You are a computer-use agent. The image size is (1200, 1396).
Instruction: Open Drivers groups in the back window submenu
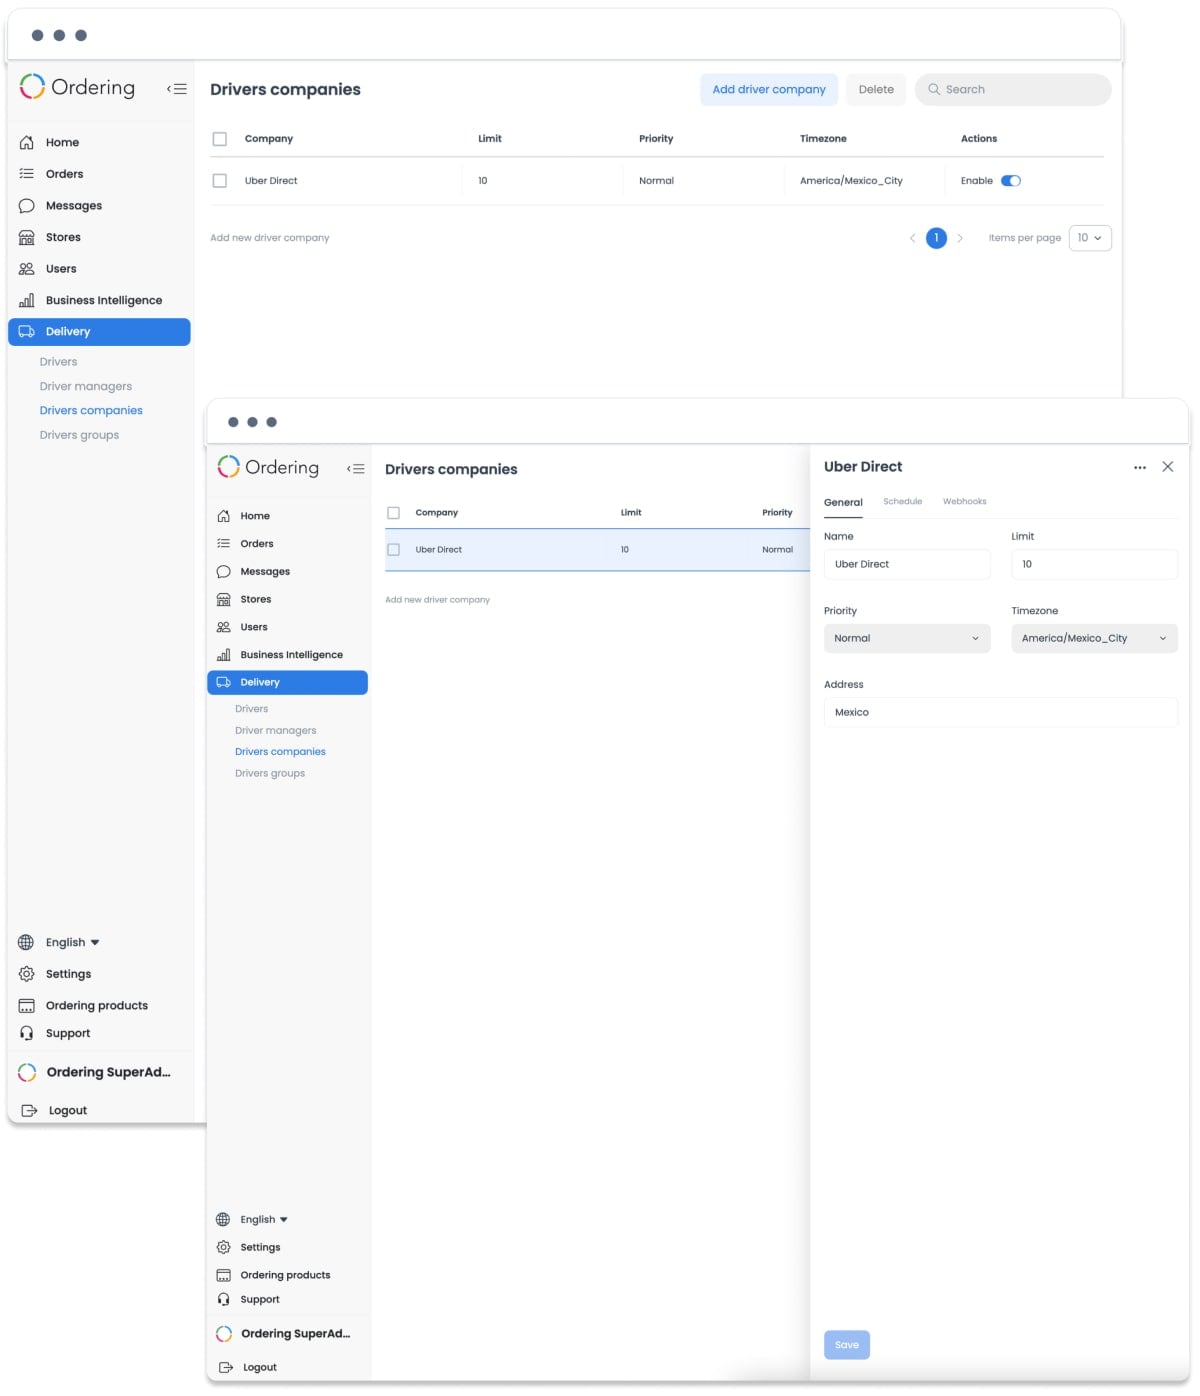click(79, 436)
